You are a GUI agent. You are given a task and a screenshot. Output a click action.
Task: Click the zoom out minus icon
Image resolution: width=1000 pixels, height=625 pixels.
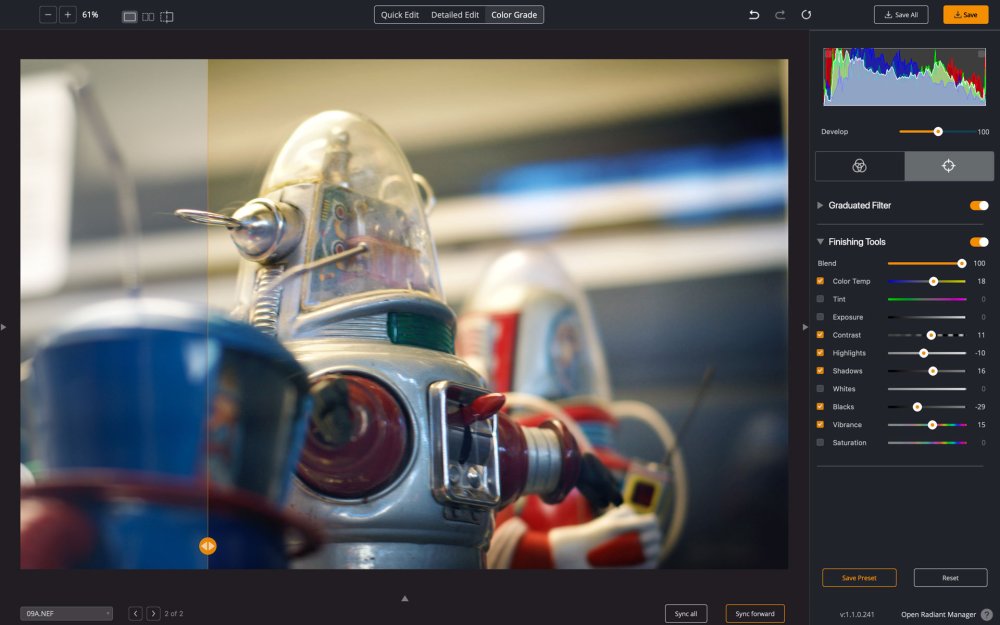pos(48,15)
